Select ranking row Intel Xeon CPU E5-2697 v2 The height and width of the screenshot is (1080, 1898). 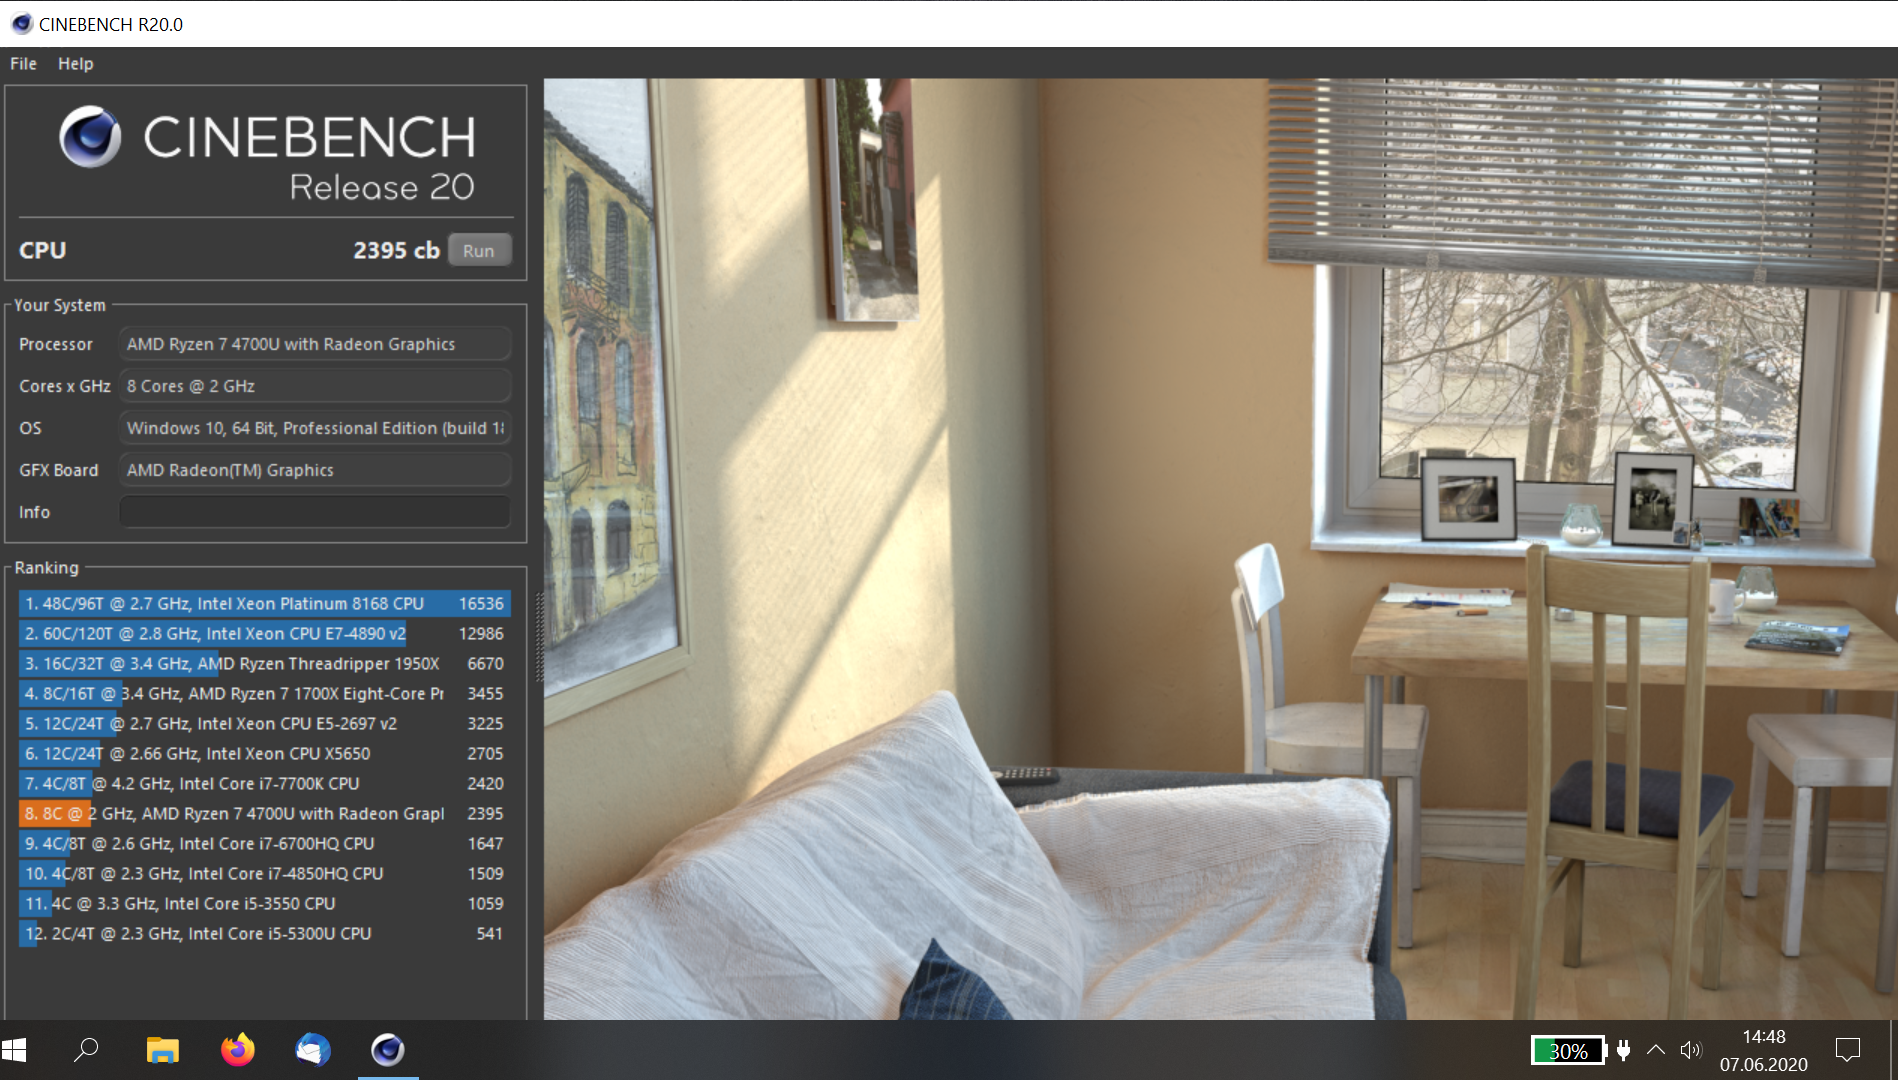pos(265,723)
